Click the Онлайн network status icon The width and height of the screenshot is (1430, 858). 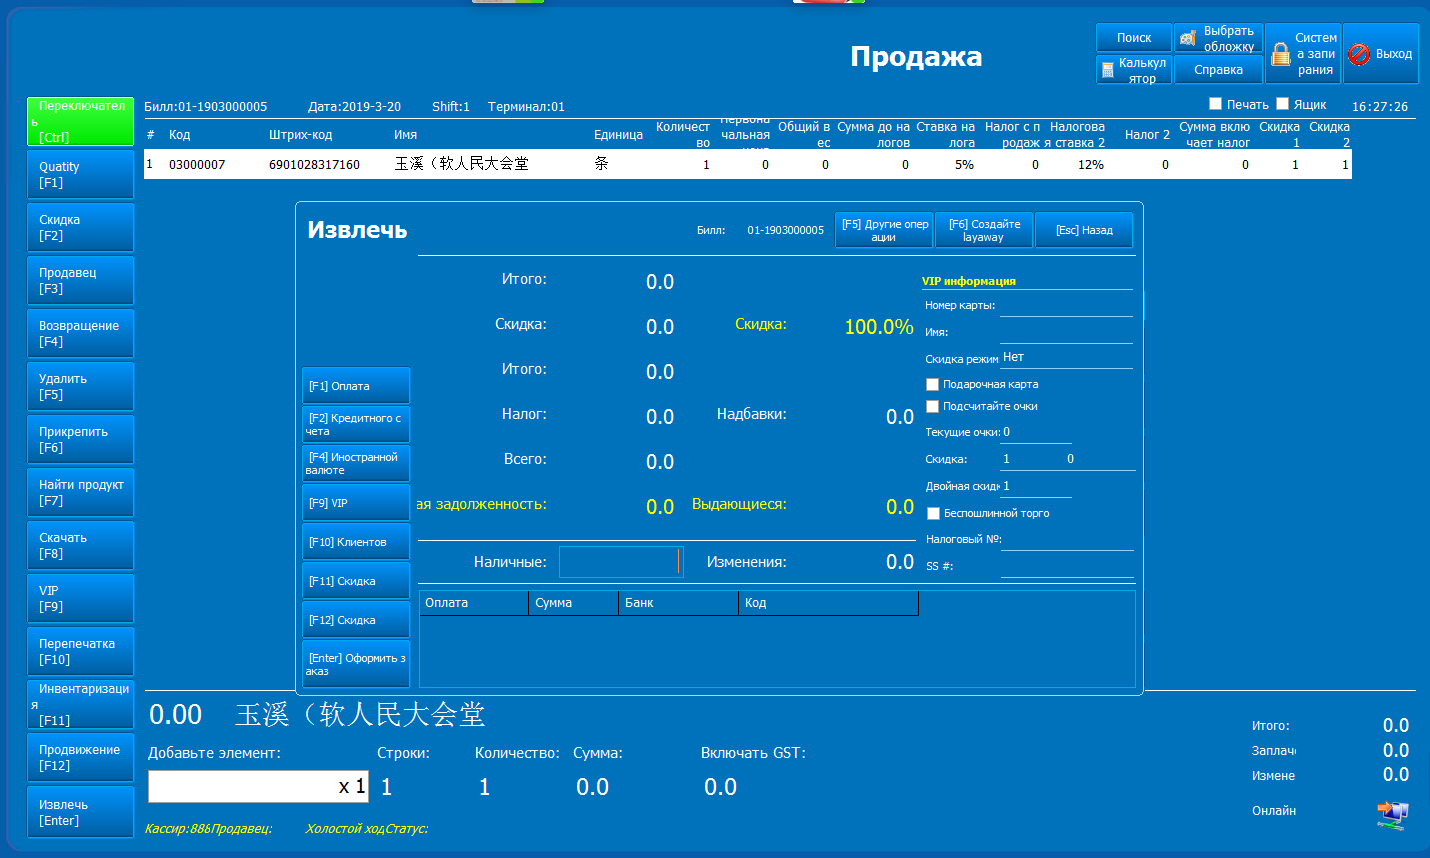(x=1392, y=815)
